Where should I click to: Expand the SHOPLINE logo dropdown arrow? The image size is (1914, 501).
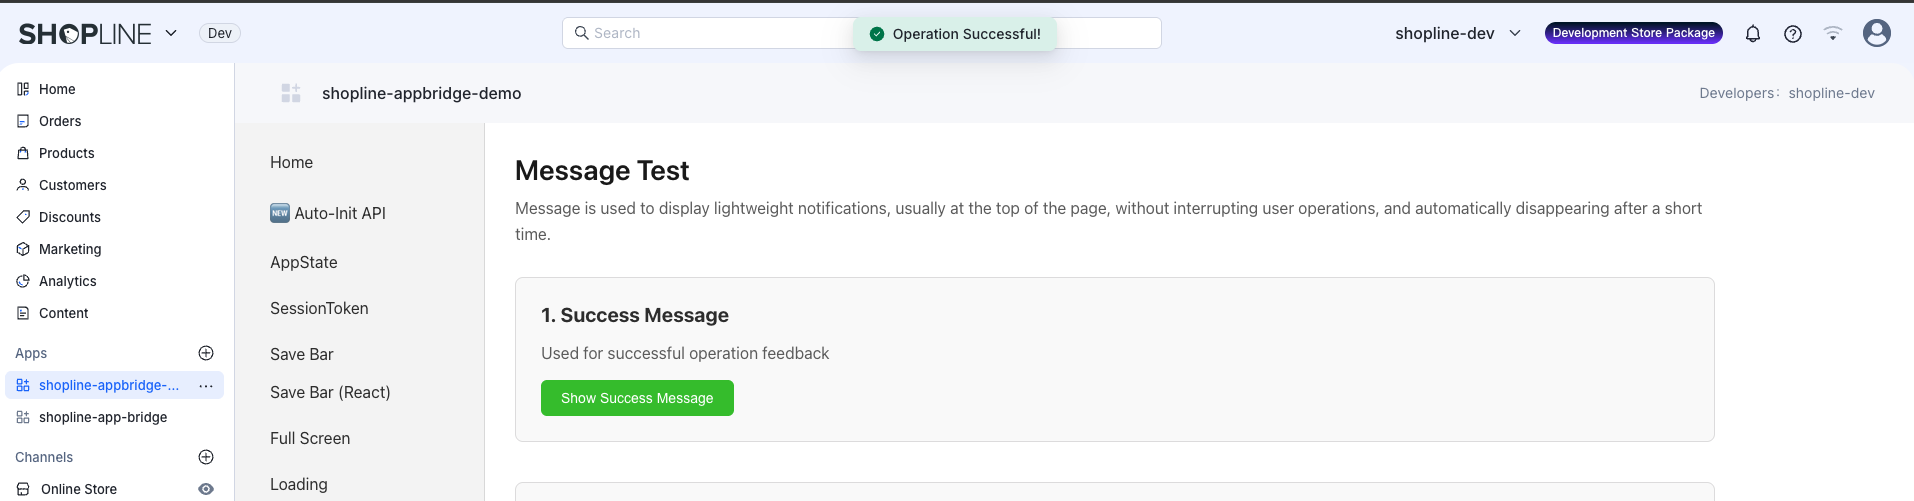coord(171,33)
